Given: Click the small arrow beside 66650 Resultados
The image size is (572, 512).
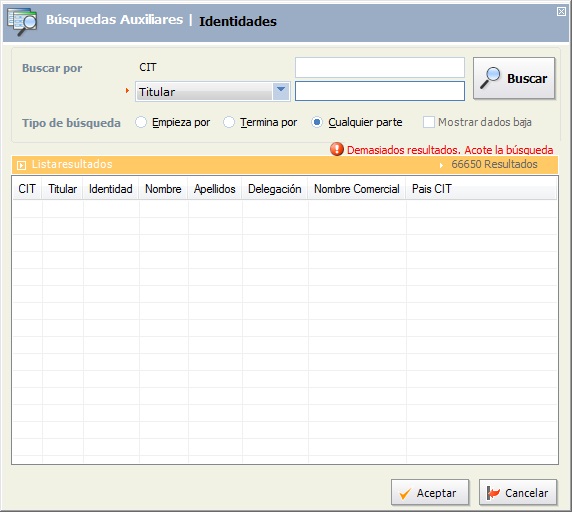Looking at the screenshot, I should 441,165.
